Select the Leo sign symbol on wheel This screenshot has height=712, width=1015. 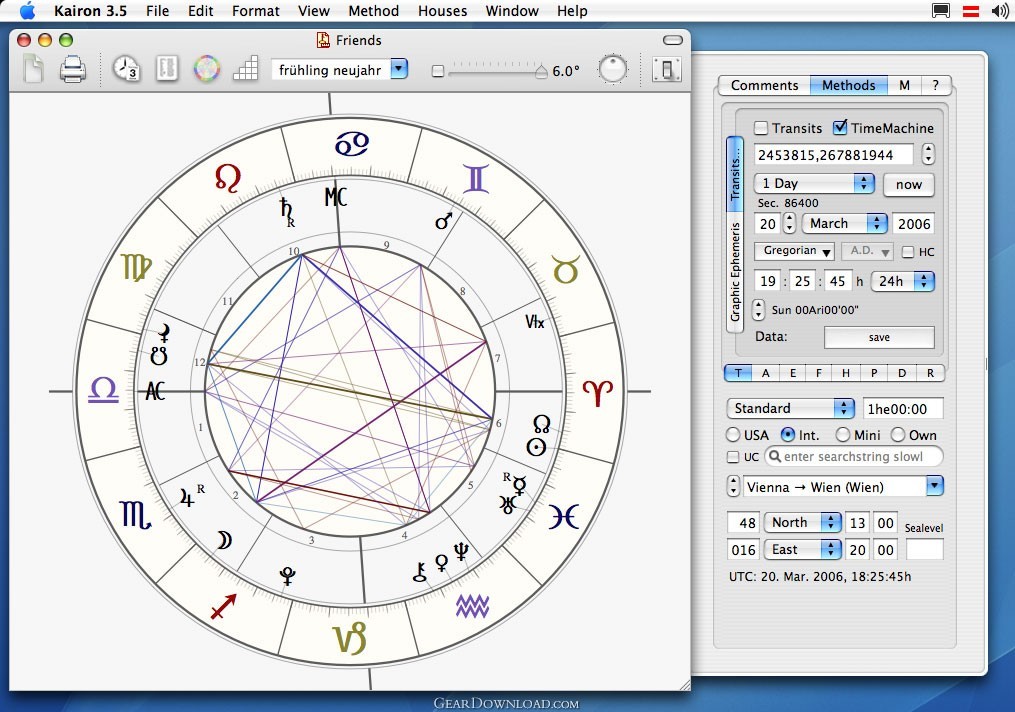pos(228,178)
